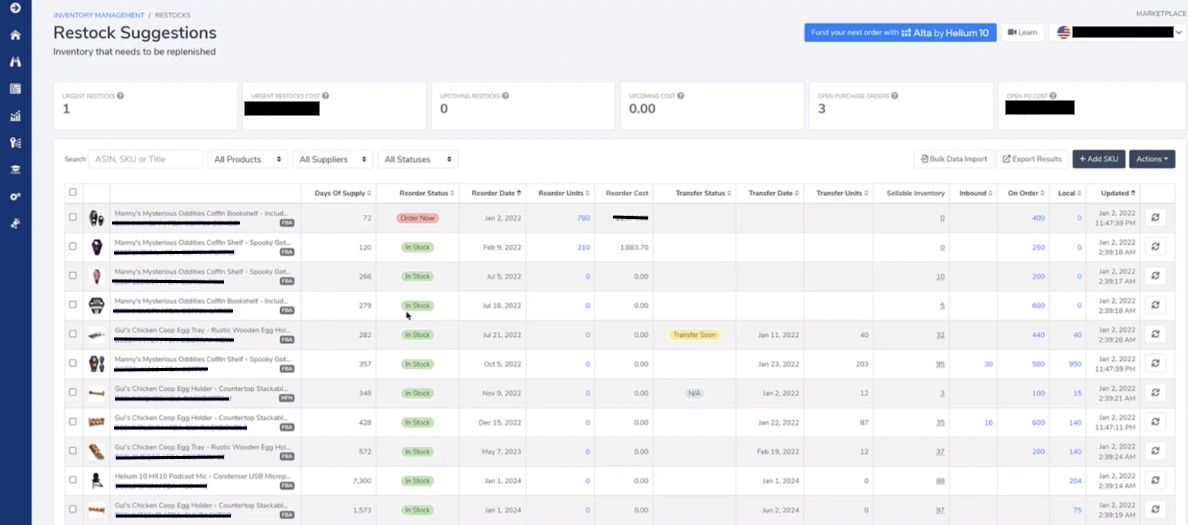Screen dimensions: 1188x525
Task: Click the Home icon in the left sidebar
Action: (x=15, y=35)
